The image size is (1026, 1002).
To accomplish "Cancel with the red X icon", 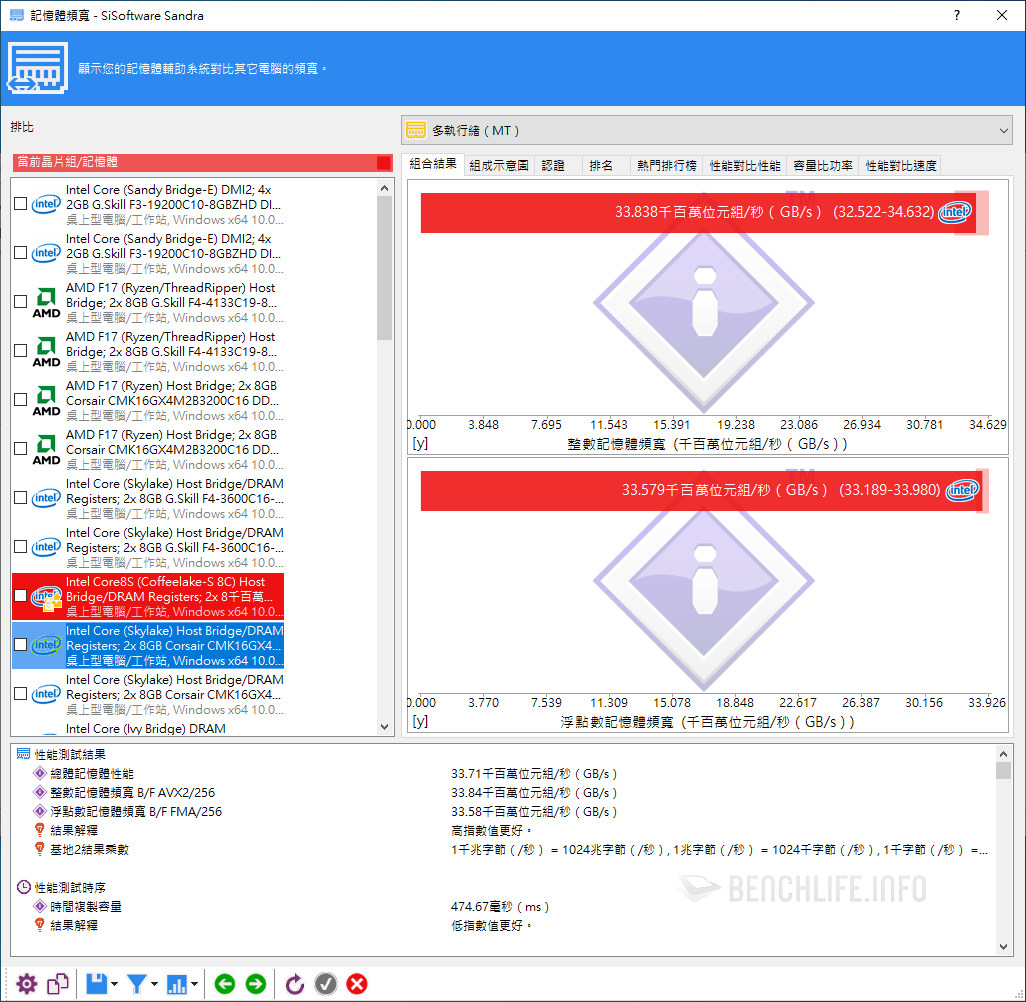I will [x=357, y=984].
